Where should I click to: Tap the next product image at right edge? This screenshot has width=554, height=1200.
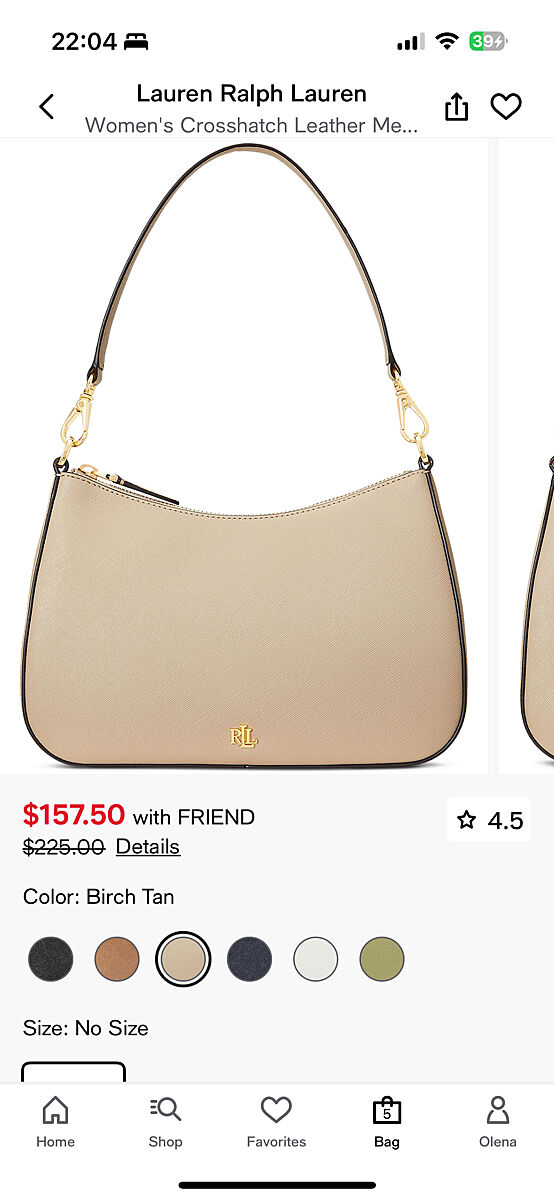527,456
